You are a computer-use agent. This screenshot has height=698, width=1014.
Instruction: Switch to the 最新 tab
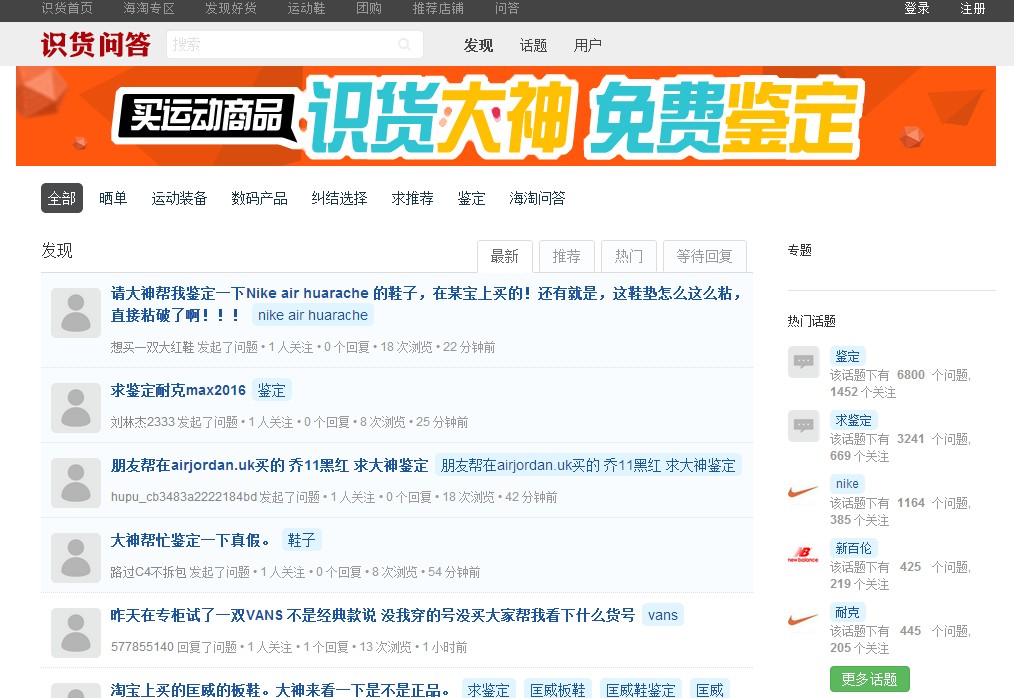point(504,257)
